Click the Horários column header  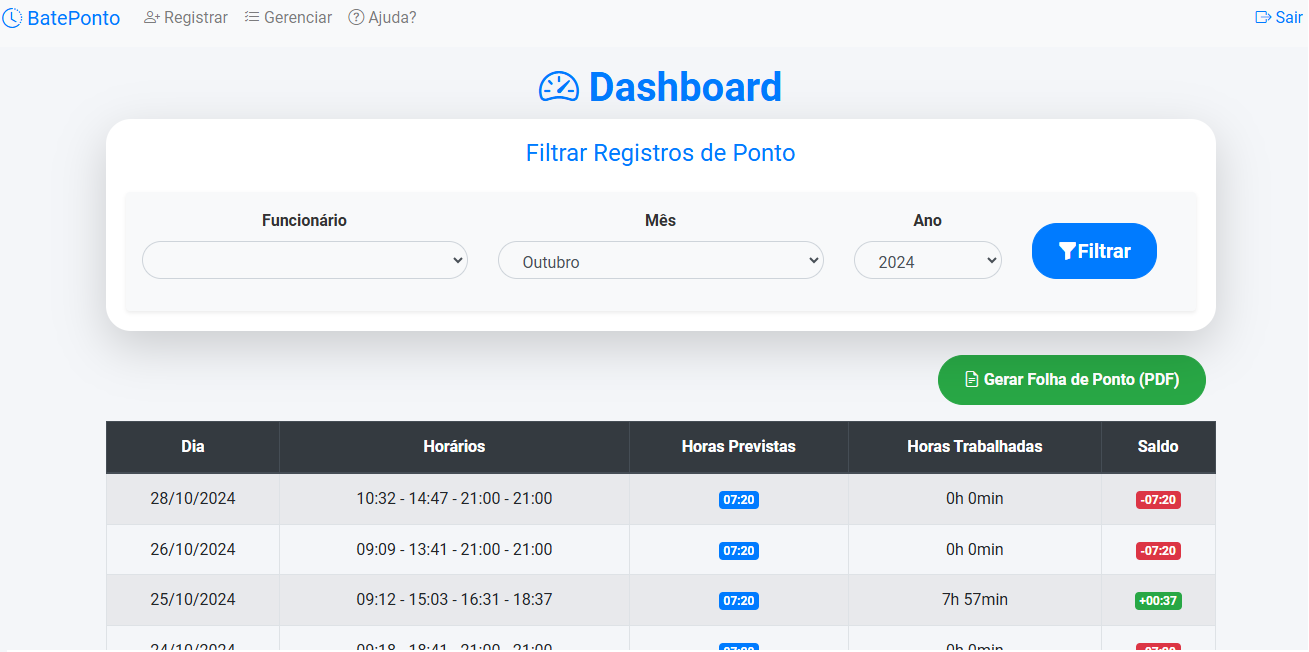454,447
